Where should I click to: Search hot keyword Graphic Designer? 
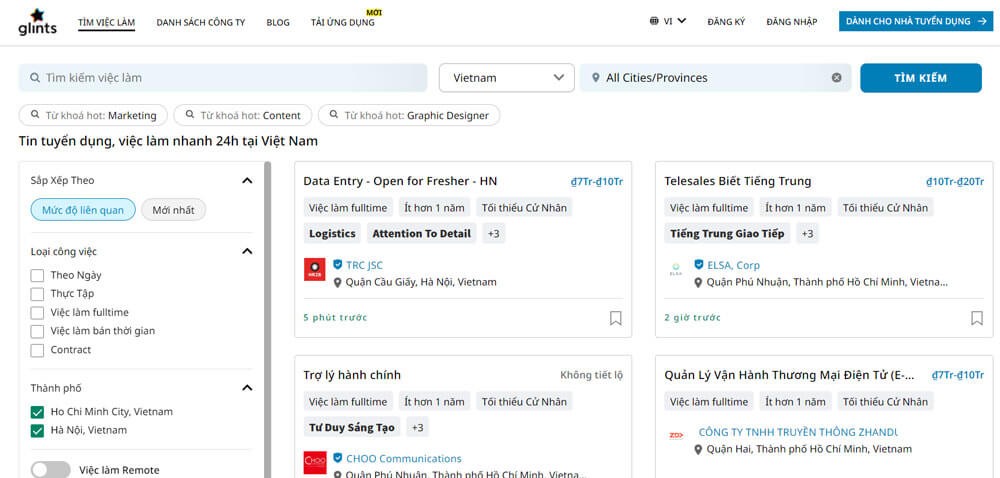click(409, 115)
